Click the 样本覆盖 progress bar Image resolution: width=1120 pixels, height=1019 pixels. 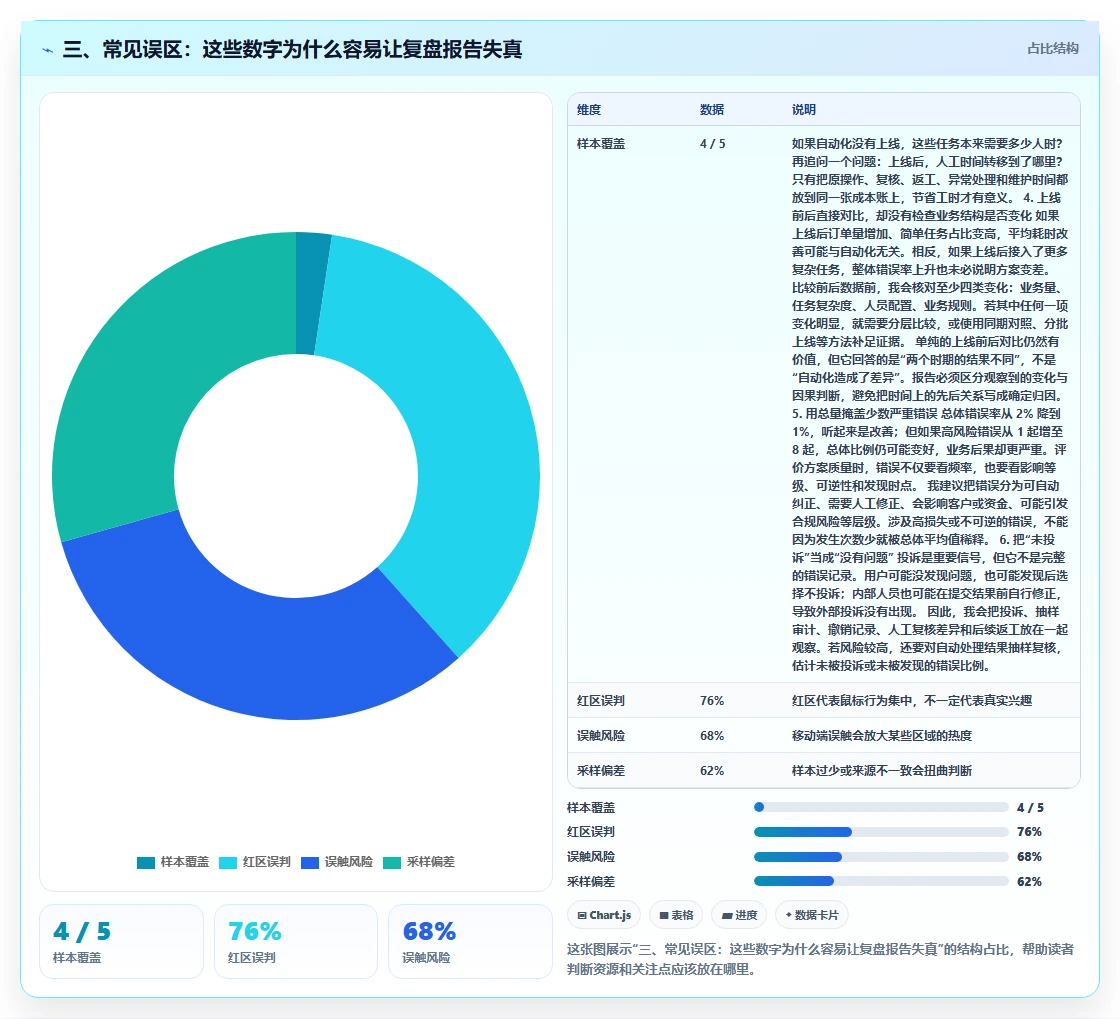coord(881,807)
